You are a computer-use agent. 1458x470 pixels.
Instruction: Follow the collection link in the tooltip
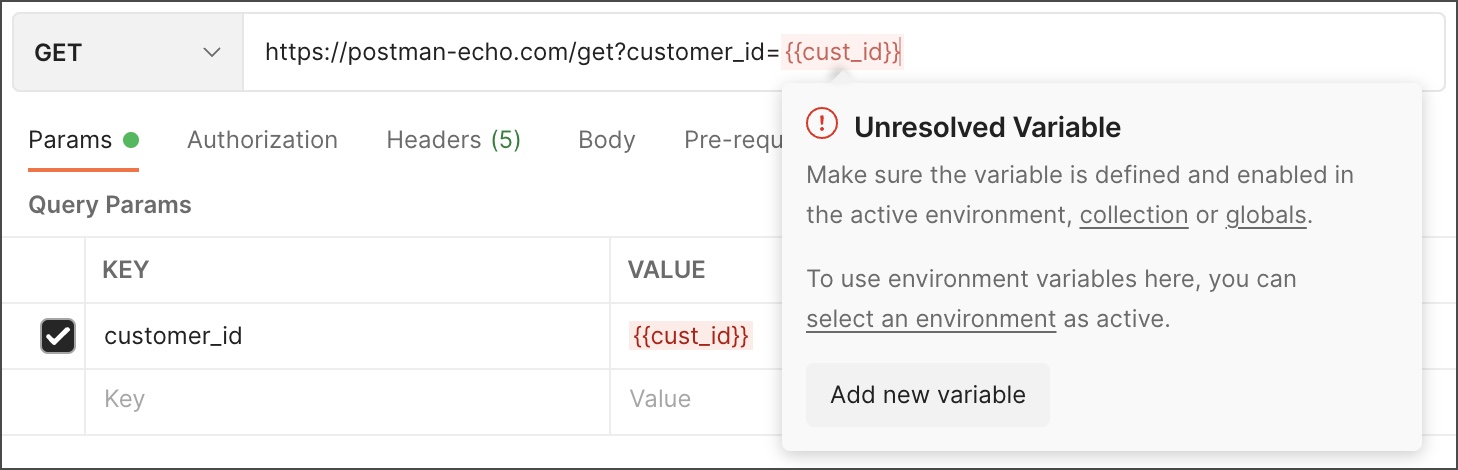1133,215
